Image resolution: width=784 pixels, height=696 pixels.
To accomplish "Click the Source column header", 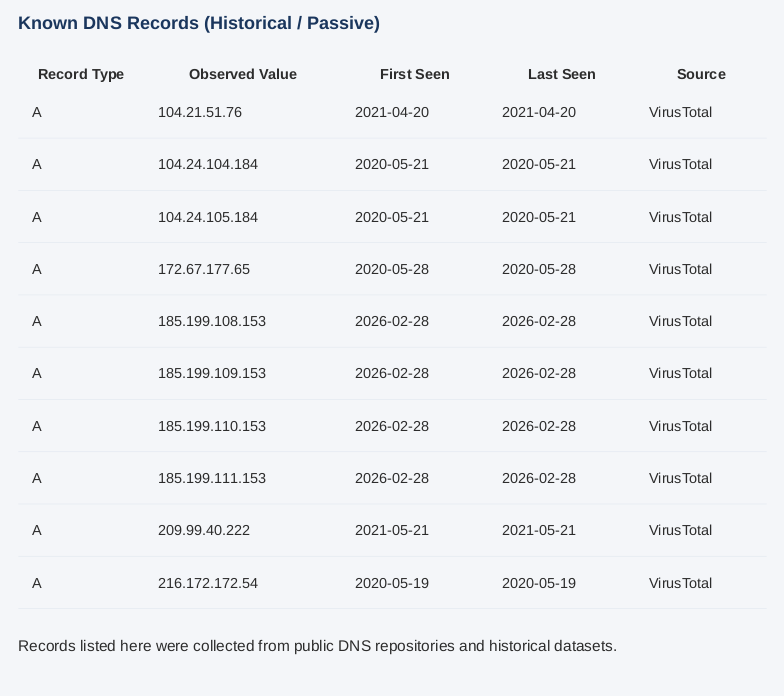I will pyautogui.click(x=701, y=74).
